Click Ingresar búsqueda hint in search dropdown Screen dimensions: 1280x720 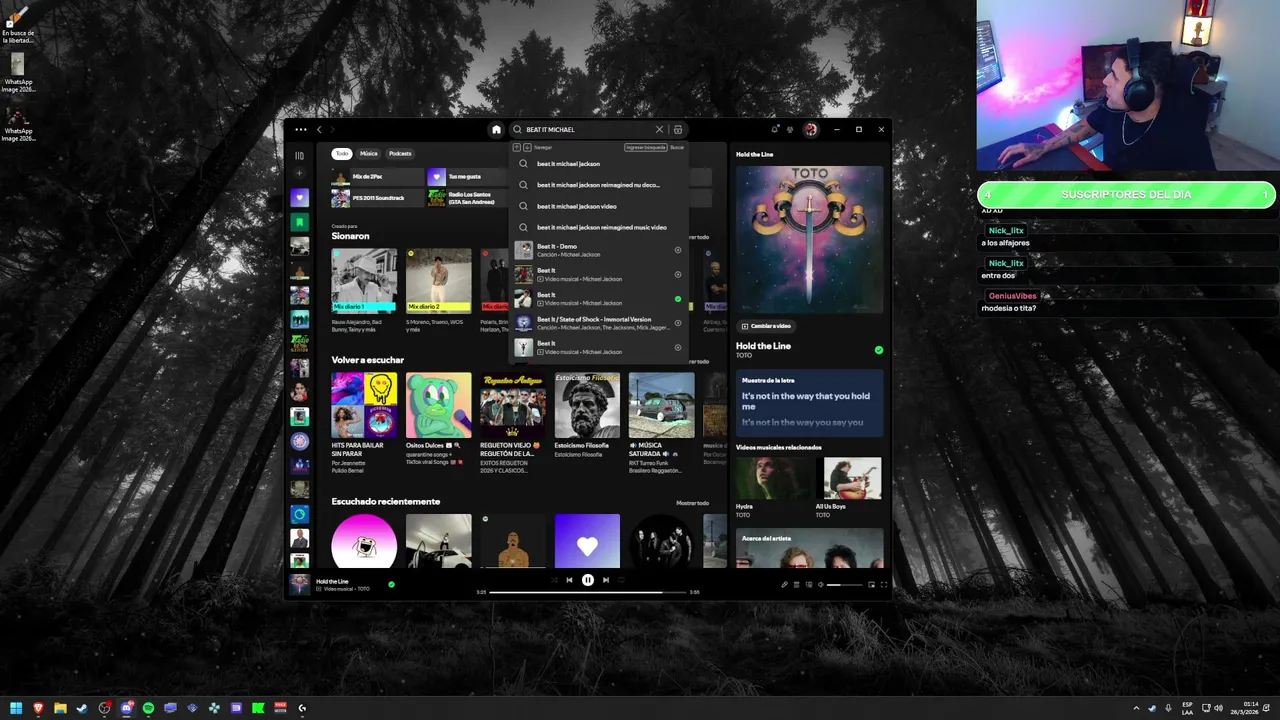[645, 147]
